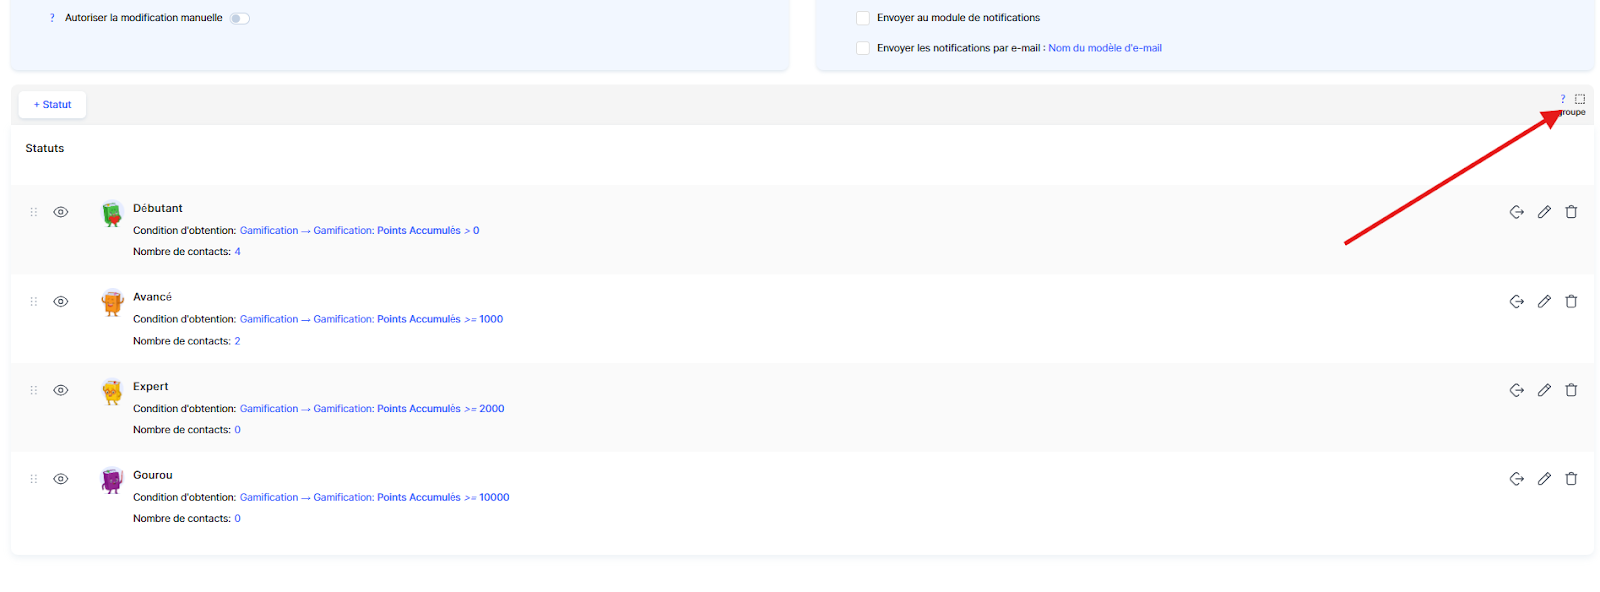Image resolution: width=1600 pixels, height=592 pixels.
Task: Open Avancé condition Points Accumulés >= 1000
Action: point(371,320)
